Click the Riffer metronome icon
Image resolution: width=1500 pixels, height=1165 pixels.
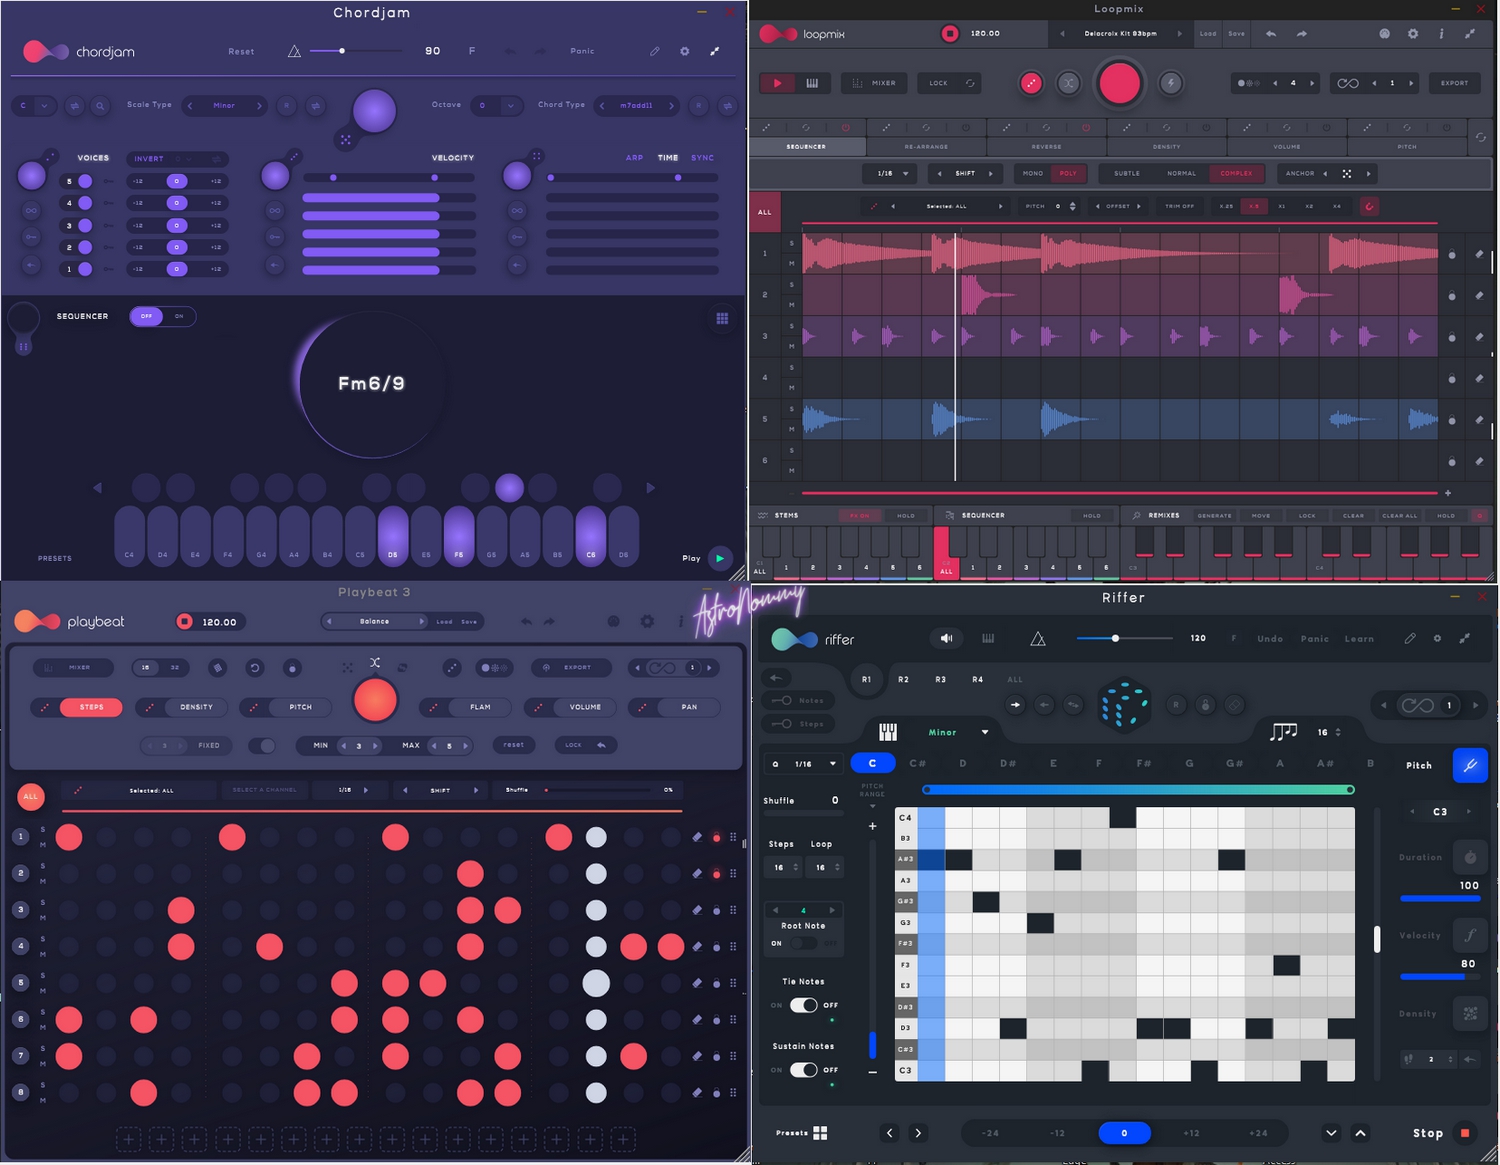point(1038,638)
